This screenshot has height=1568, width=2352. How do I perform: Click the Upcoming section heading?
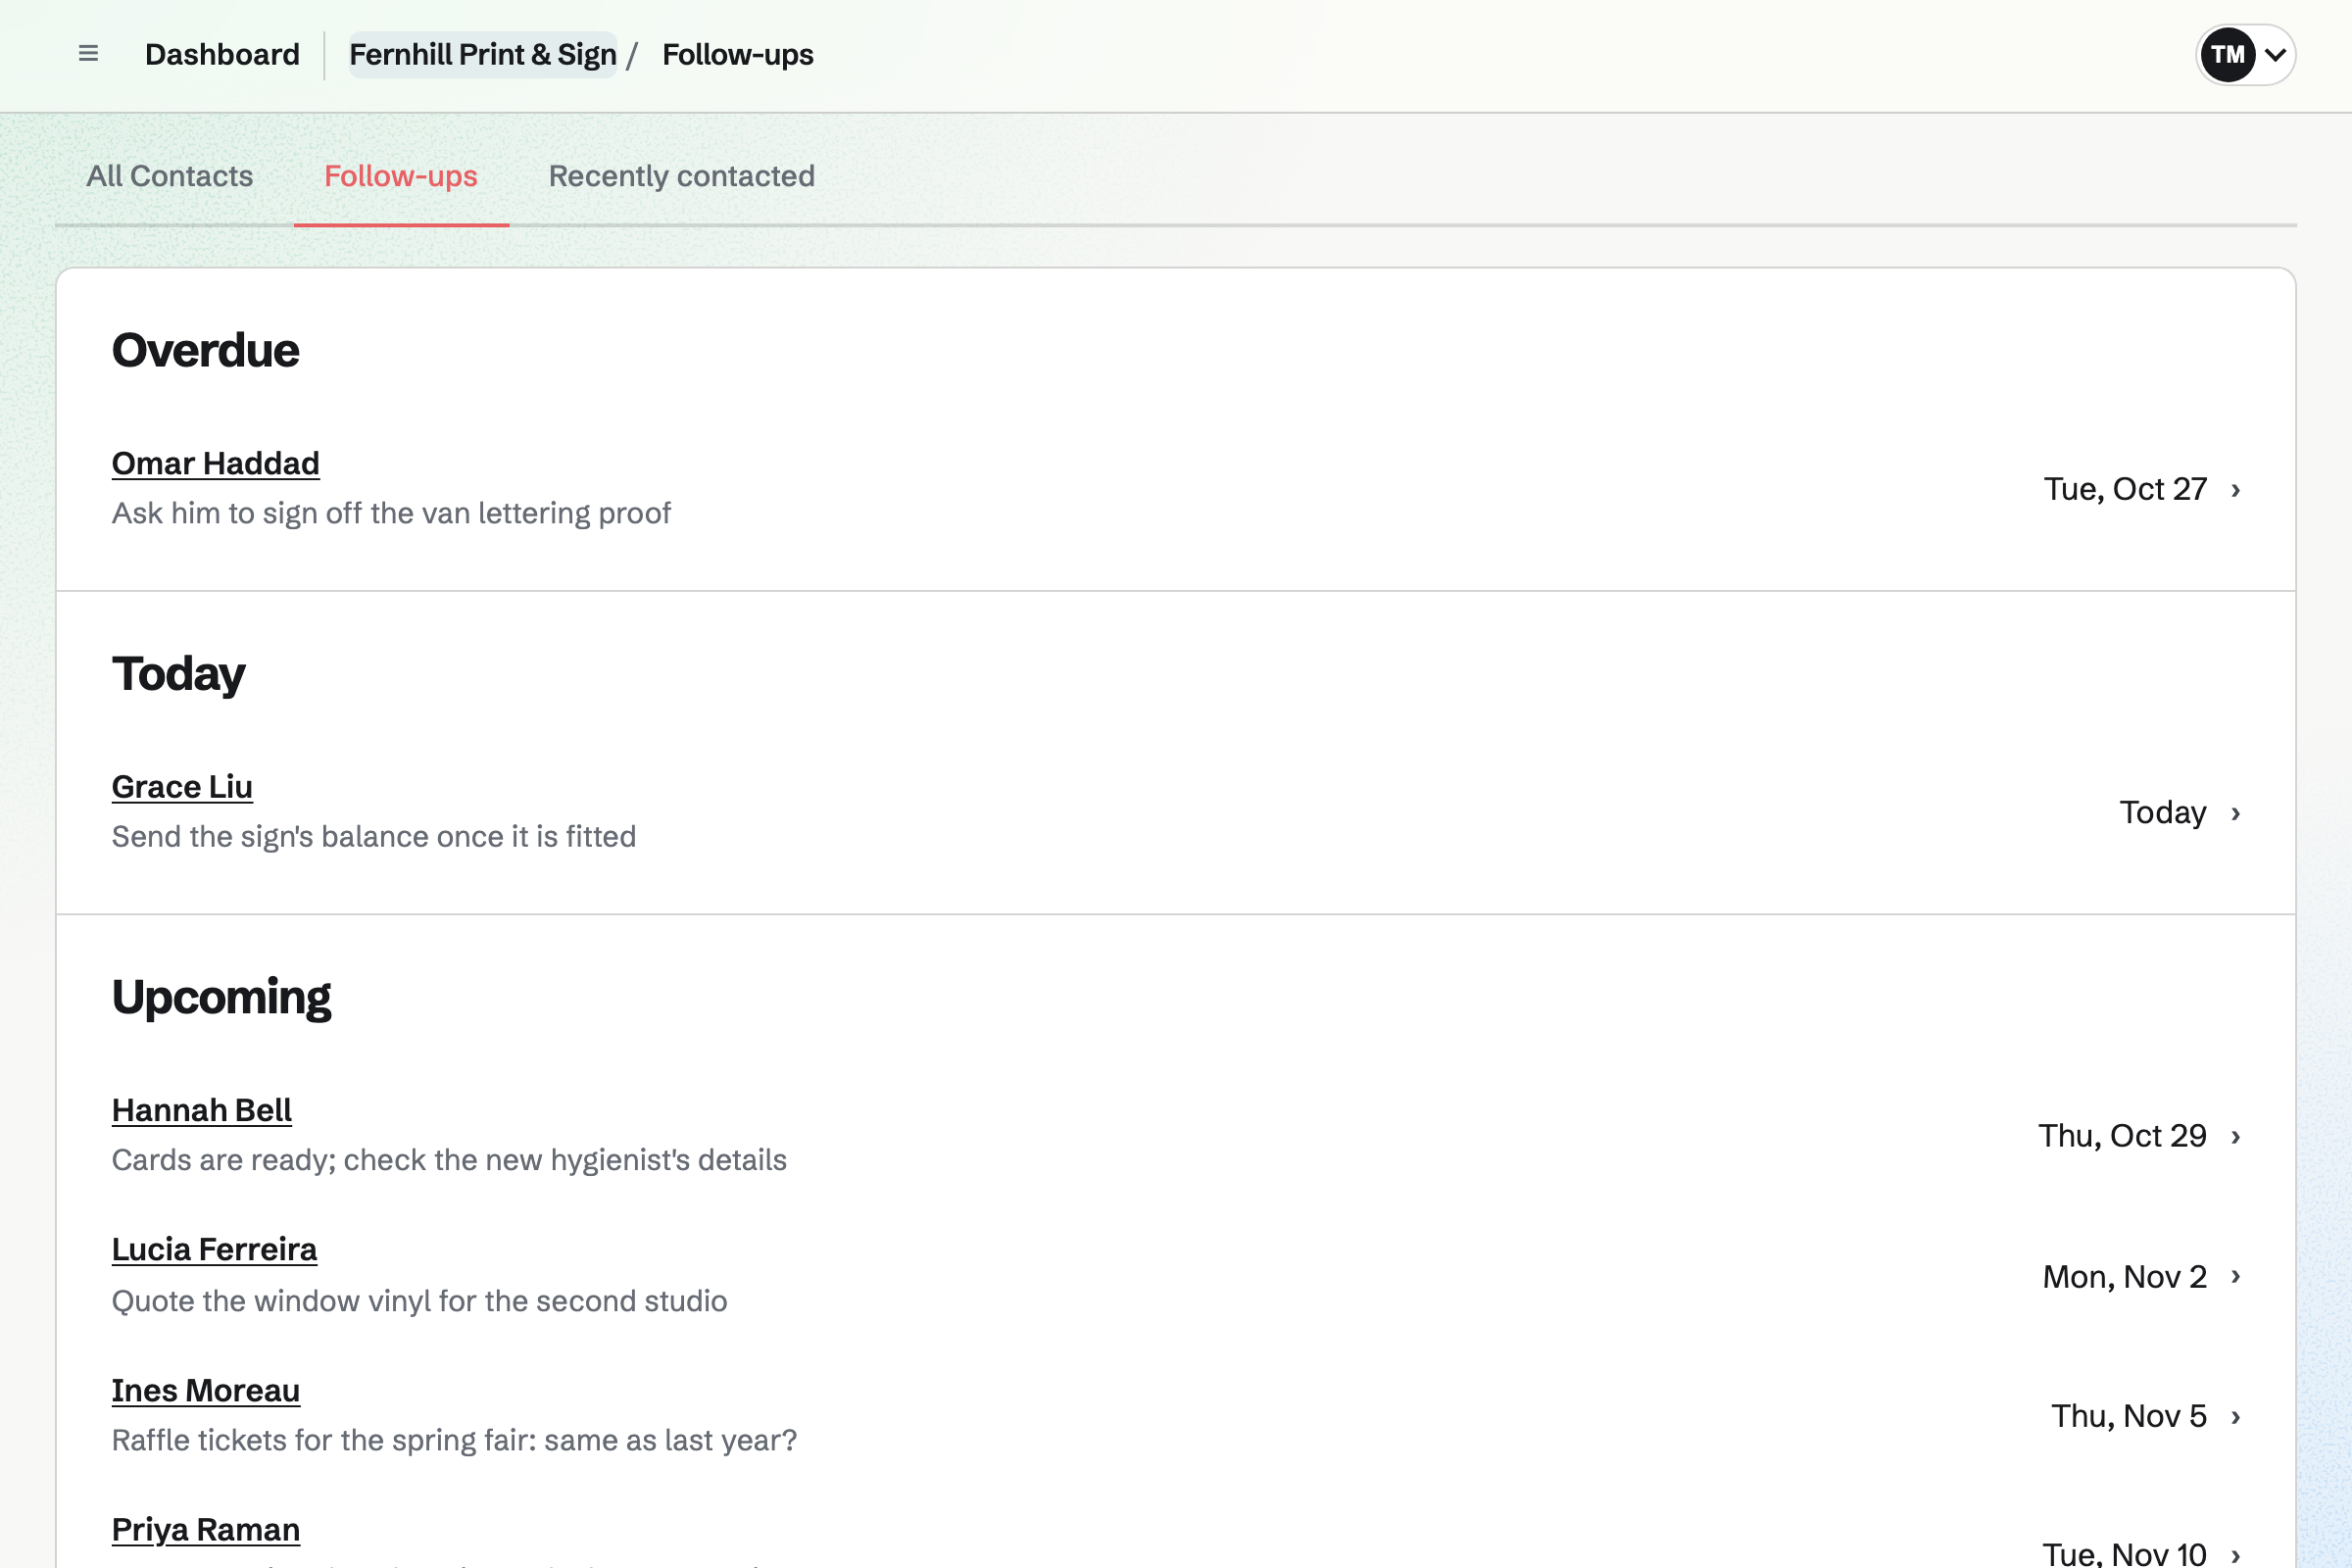click(x=221, y=998)
